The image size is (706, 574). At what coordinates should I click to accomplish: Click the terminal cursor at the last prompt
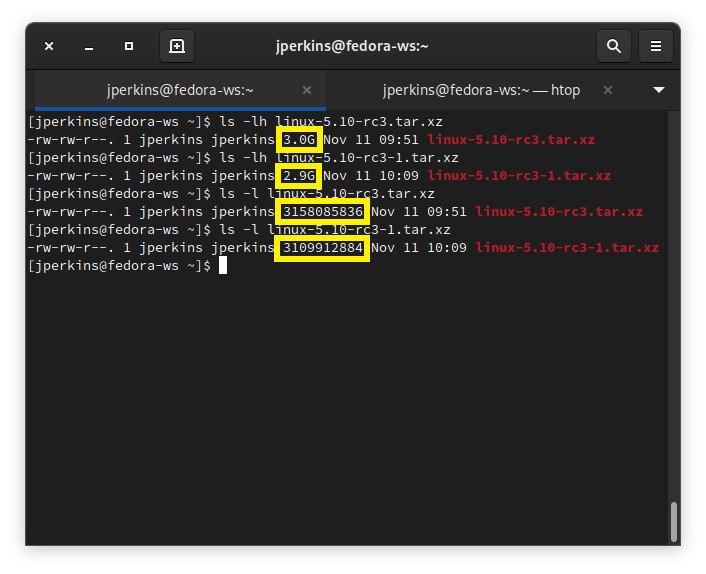pyautogui.click(x=223, y=266)
